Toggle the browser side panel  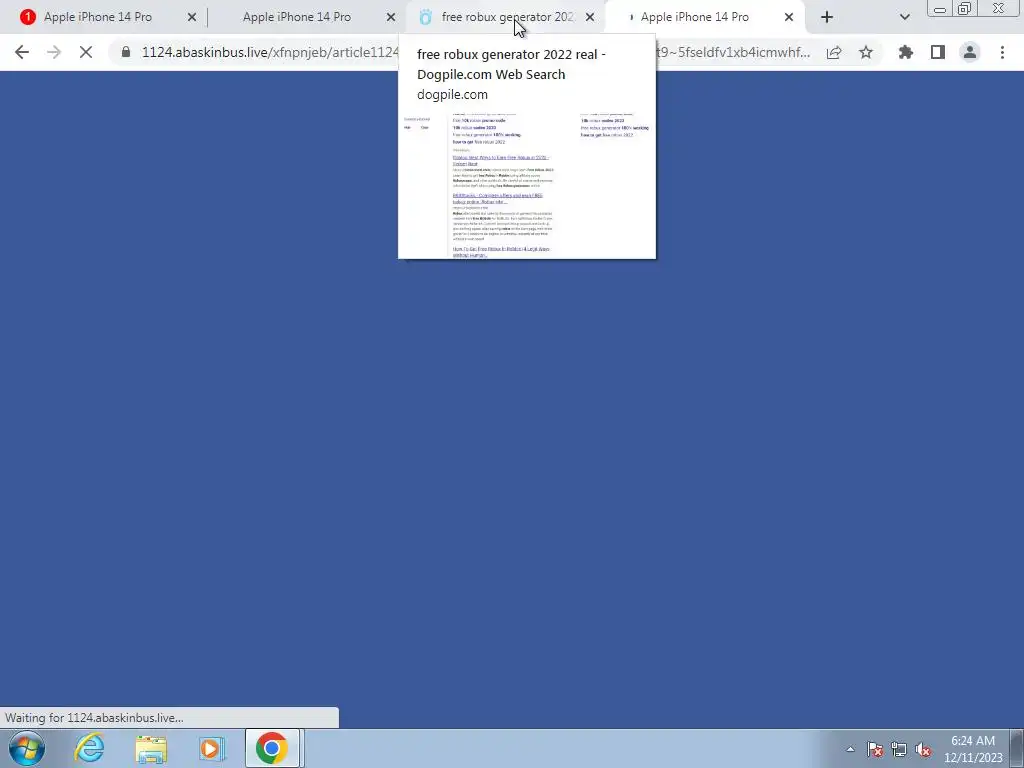938,52
